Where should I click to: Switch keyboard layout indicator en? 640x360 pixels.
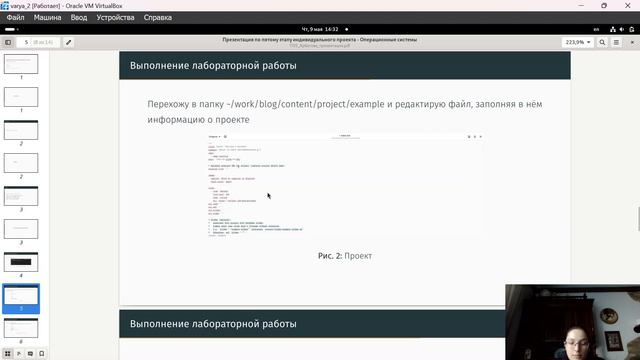[596, 29]
